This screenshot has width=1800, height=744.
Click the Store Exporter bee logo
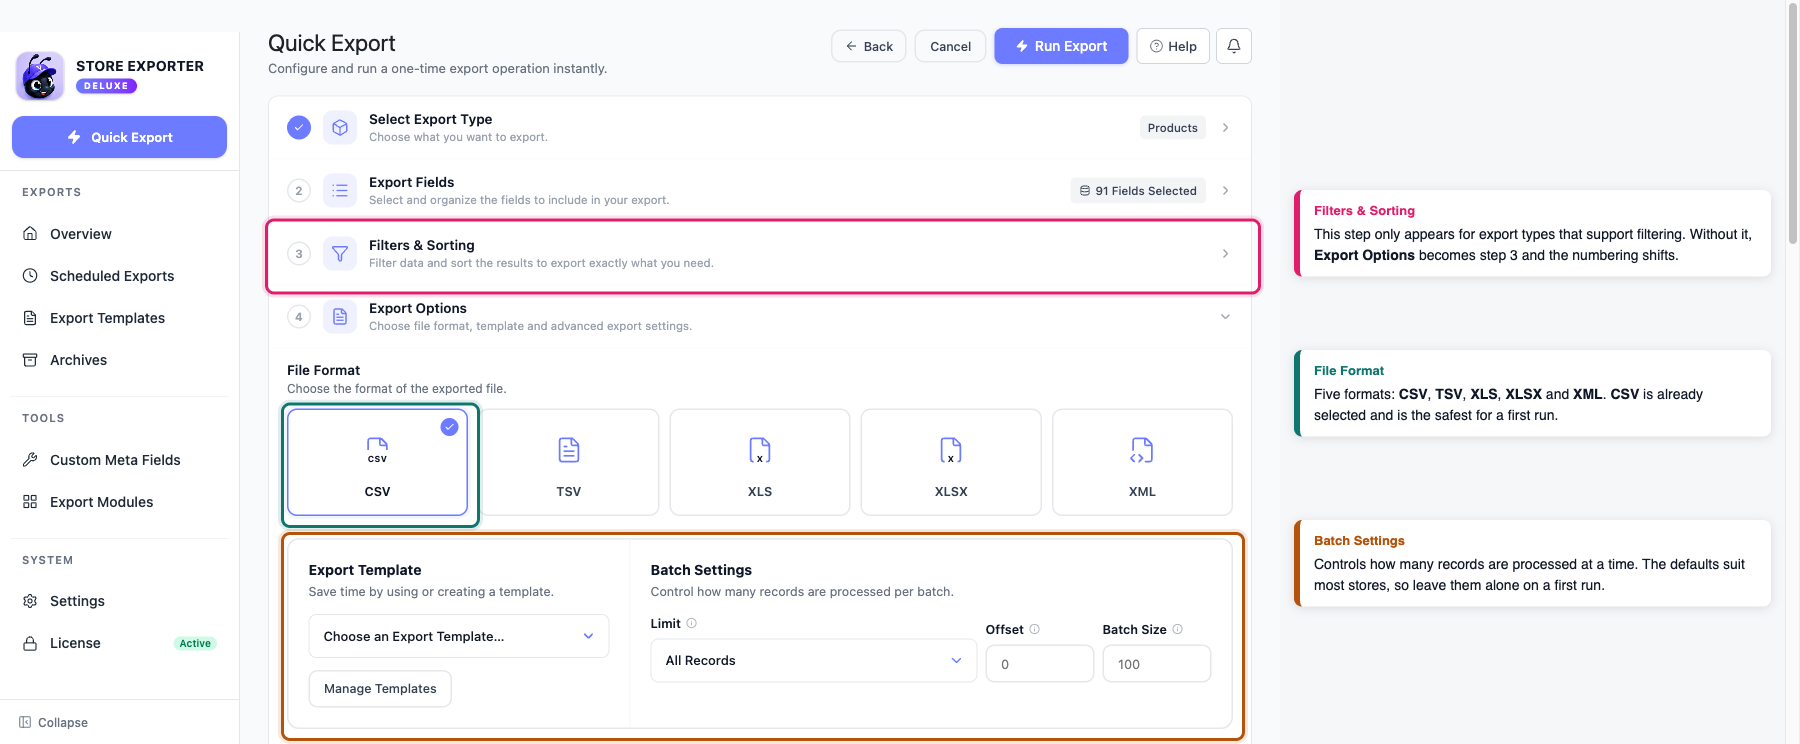pyautogui.click(x=40, y=76)
